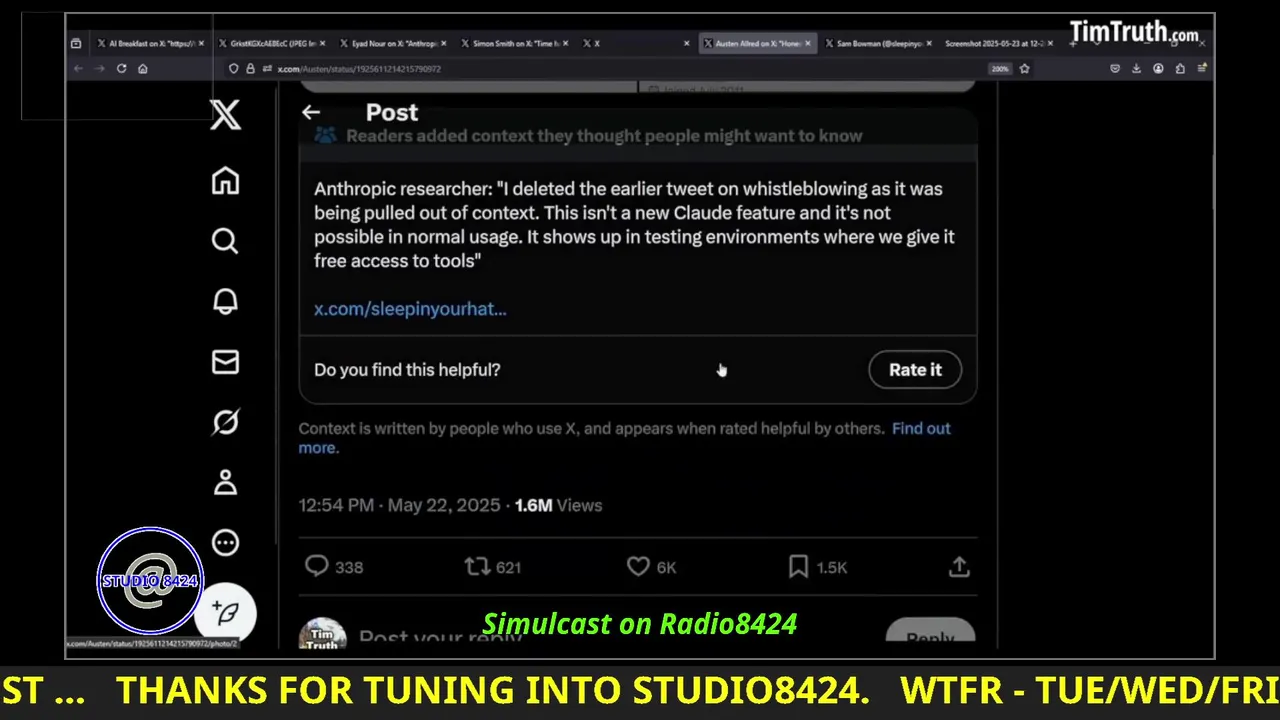Click the address bar URL

point(359,69)
